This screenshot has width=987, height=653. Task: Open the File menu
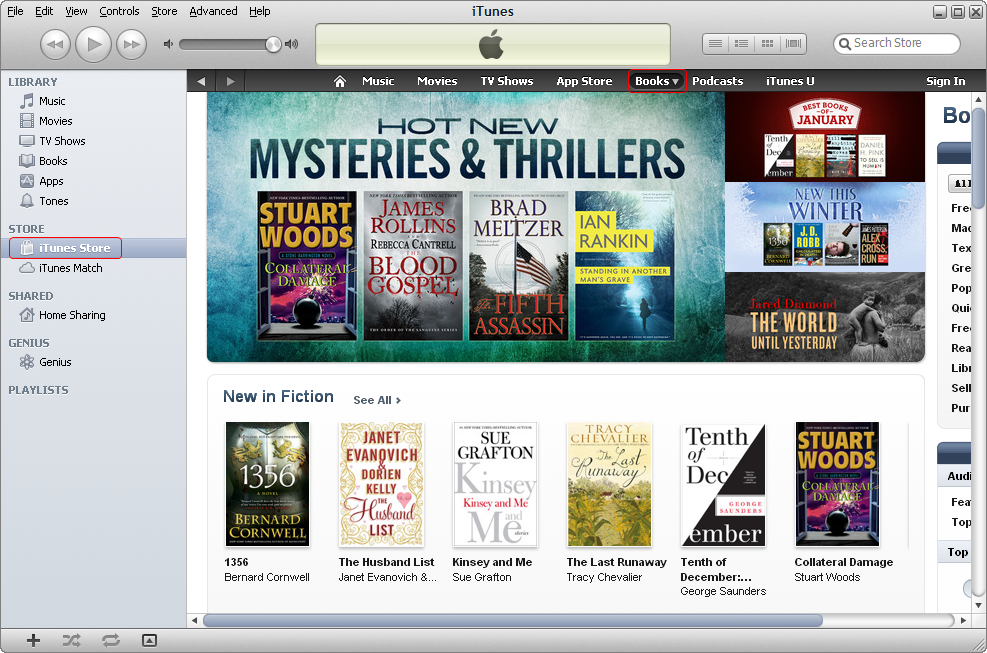point(15,11)
